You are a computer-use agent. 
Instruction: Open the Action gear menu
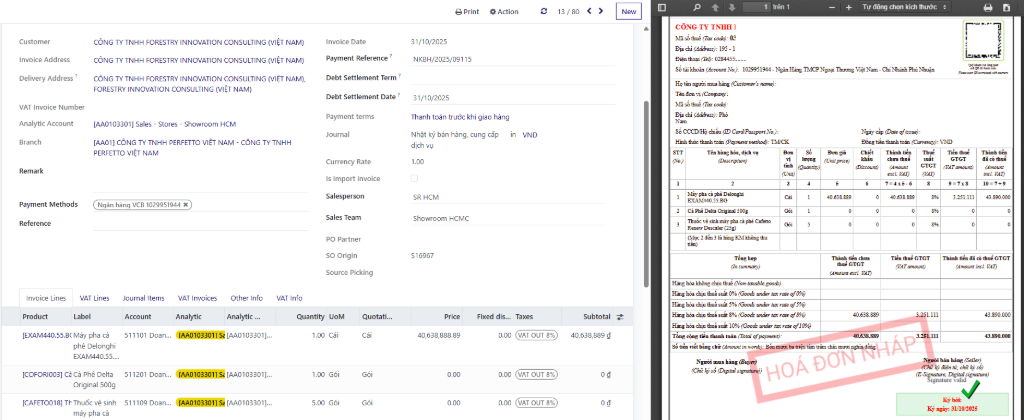[x=504, y=12]
